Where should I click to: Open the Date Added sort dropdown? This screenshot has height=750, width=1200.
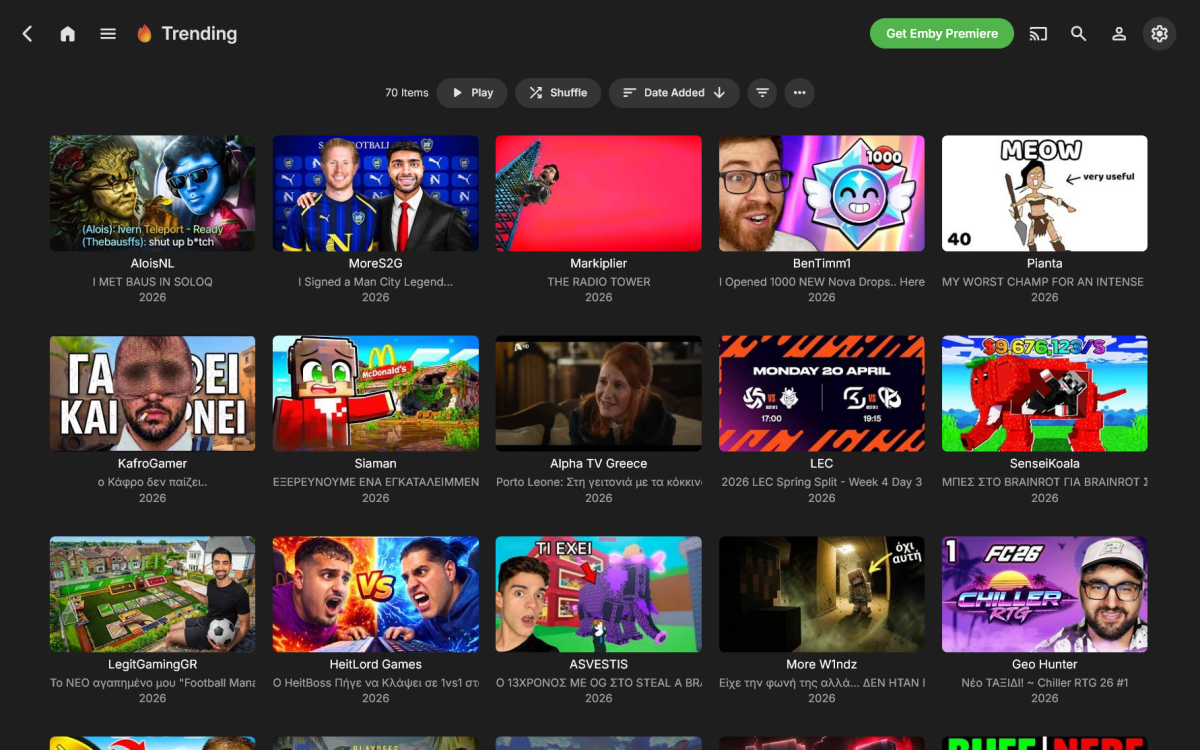[x=674, y=93]
